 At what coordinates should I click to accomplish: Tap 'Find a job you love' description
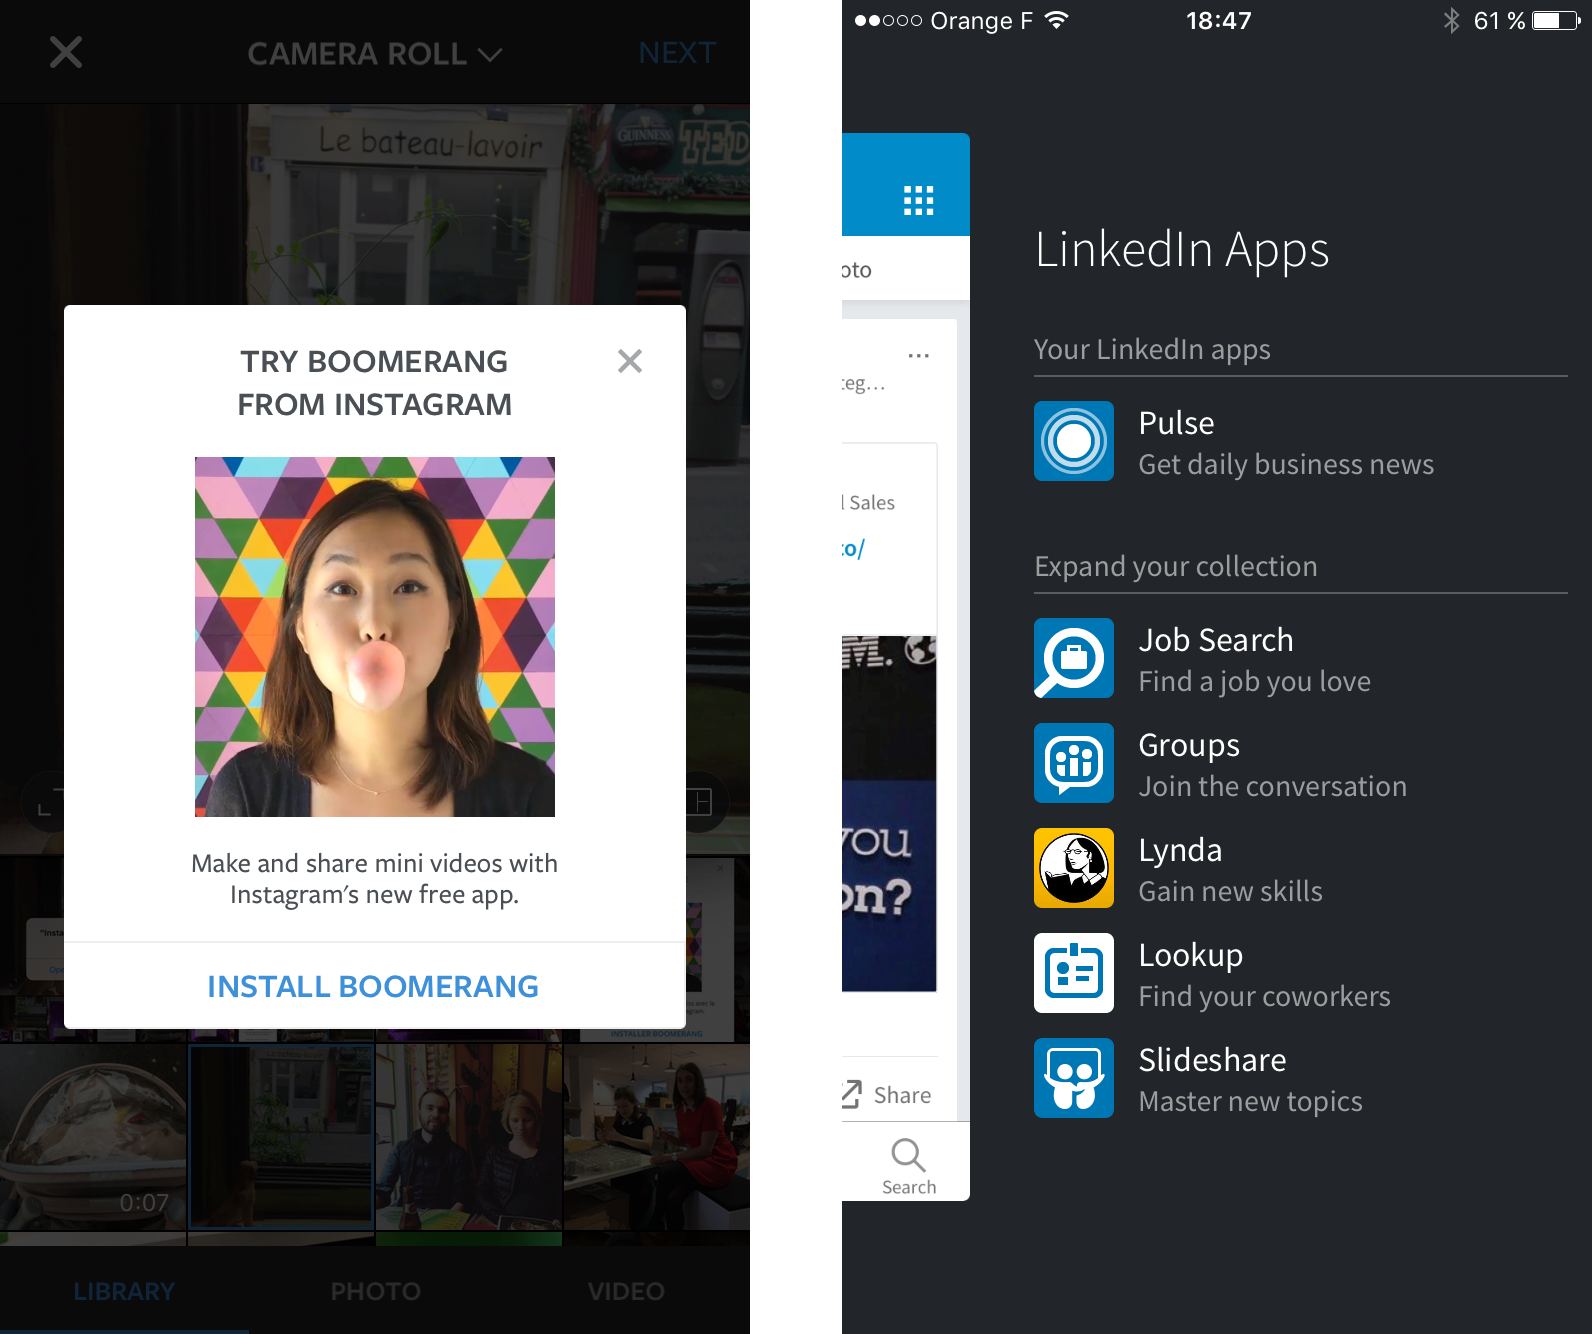point(1255,681)
